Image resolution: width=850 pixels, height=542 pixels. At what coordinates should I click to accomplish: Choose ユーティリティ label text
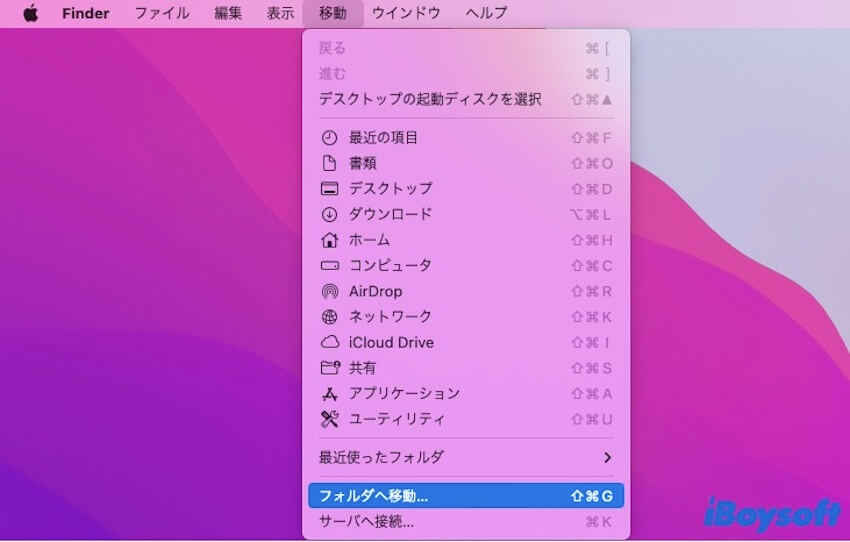click(397, 419)
